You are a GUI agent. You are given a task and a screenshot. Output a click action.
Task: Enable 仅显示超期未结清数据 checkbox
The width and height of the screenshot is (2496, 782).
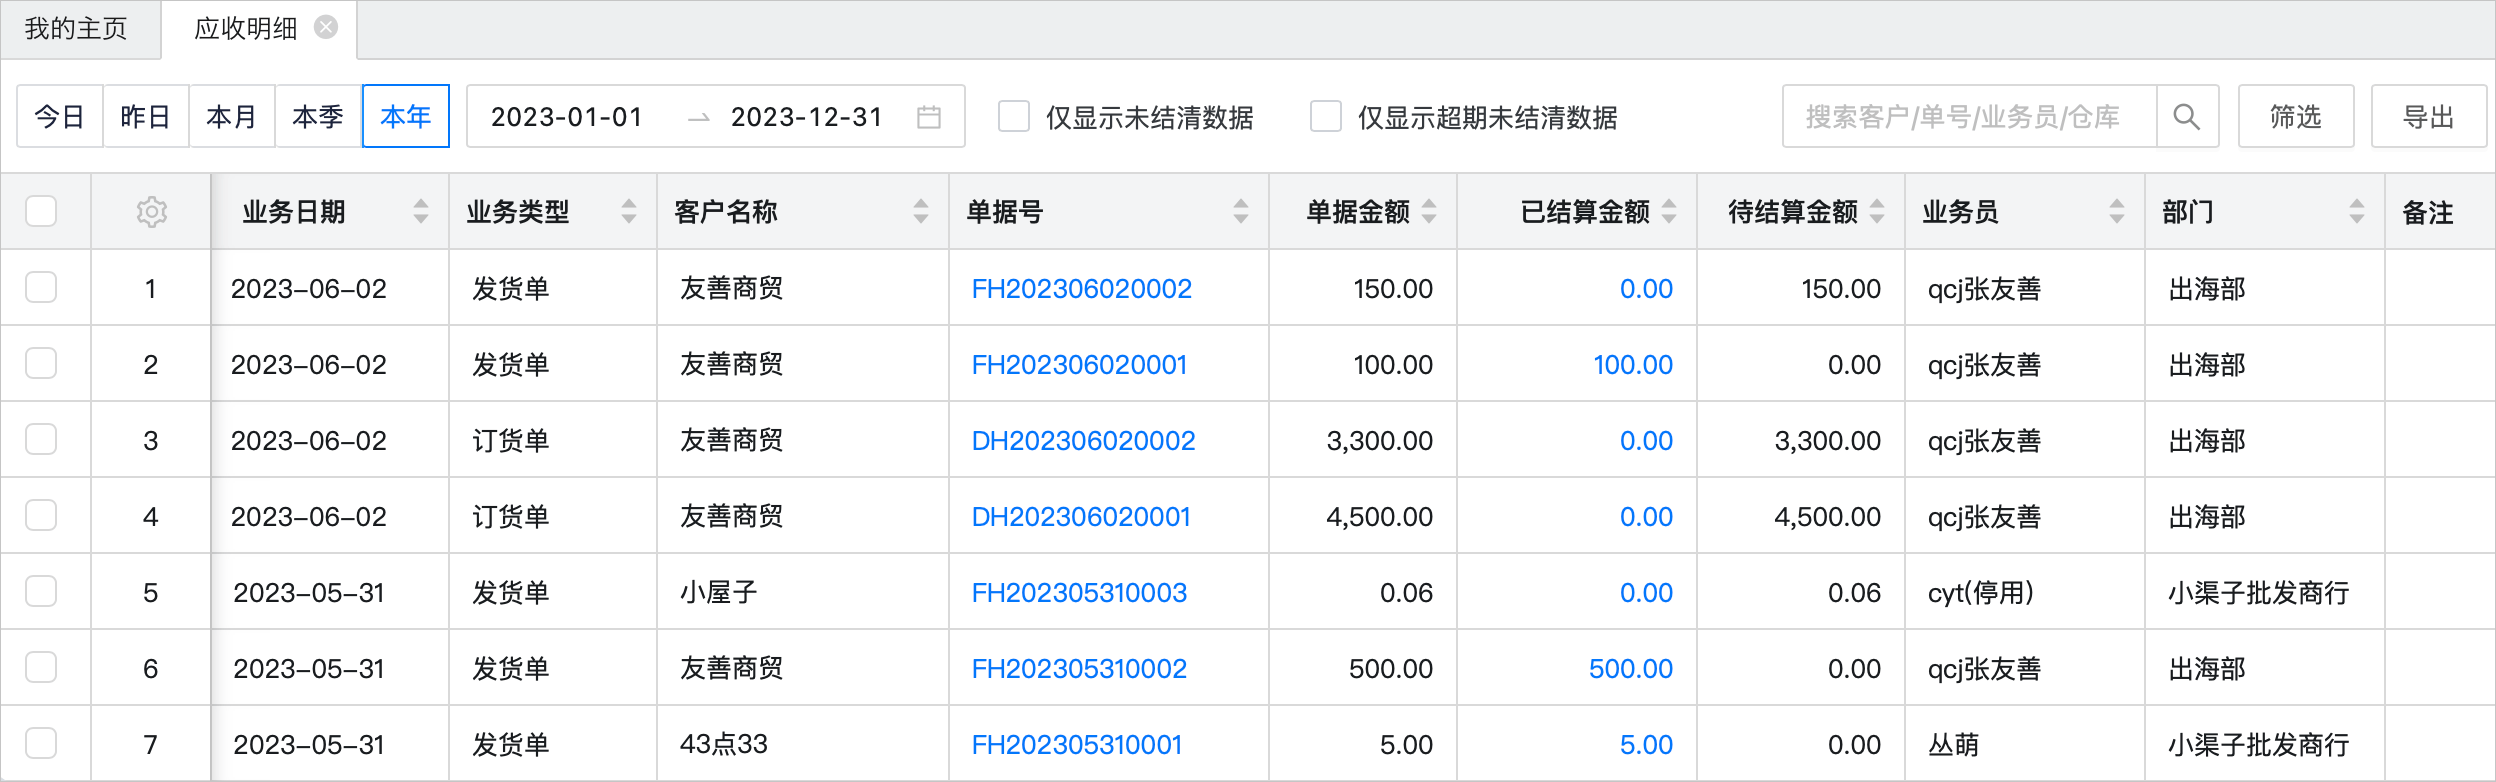tap(1326, 117)
